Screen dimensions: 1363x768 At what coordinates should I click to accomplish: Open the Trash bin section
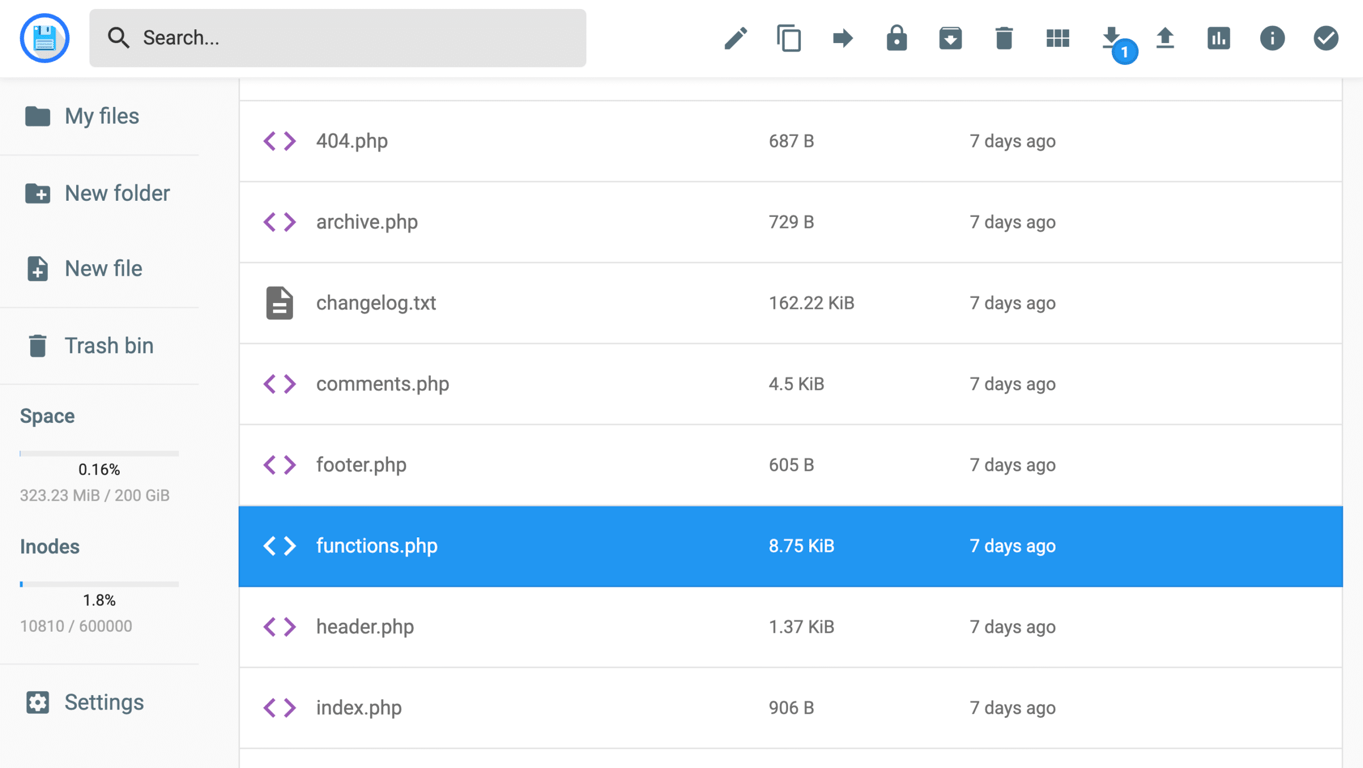pos(108,345)
